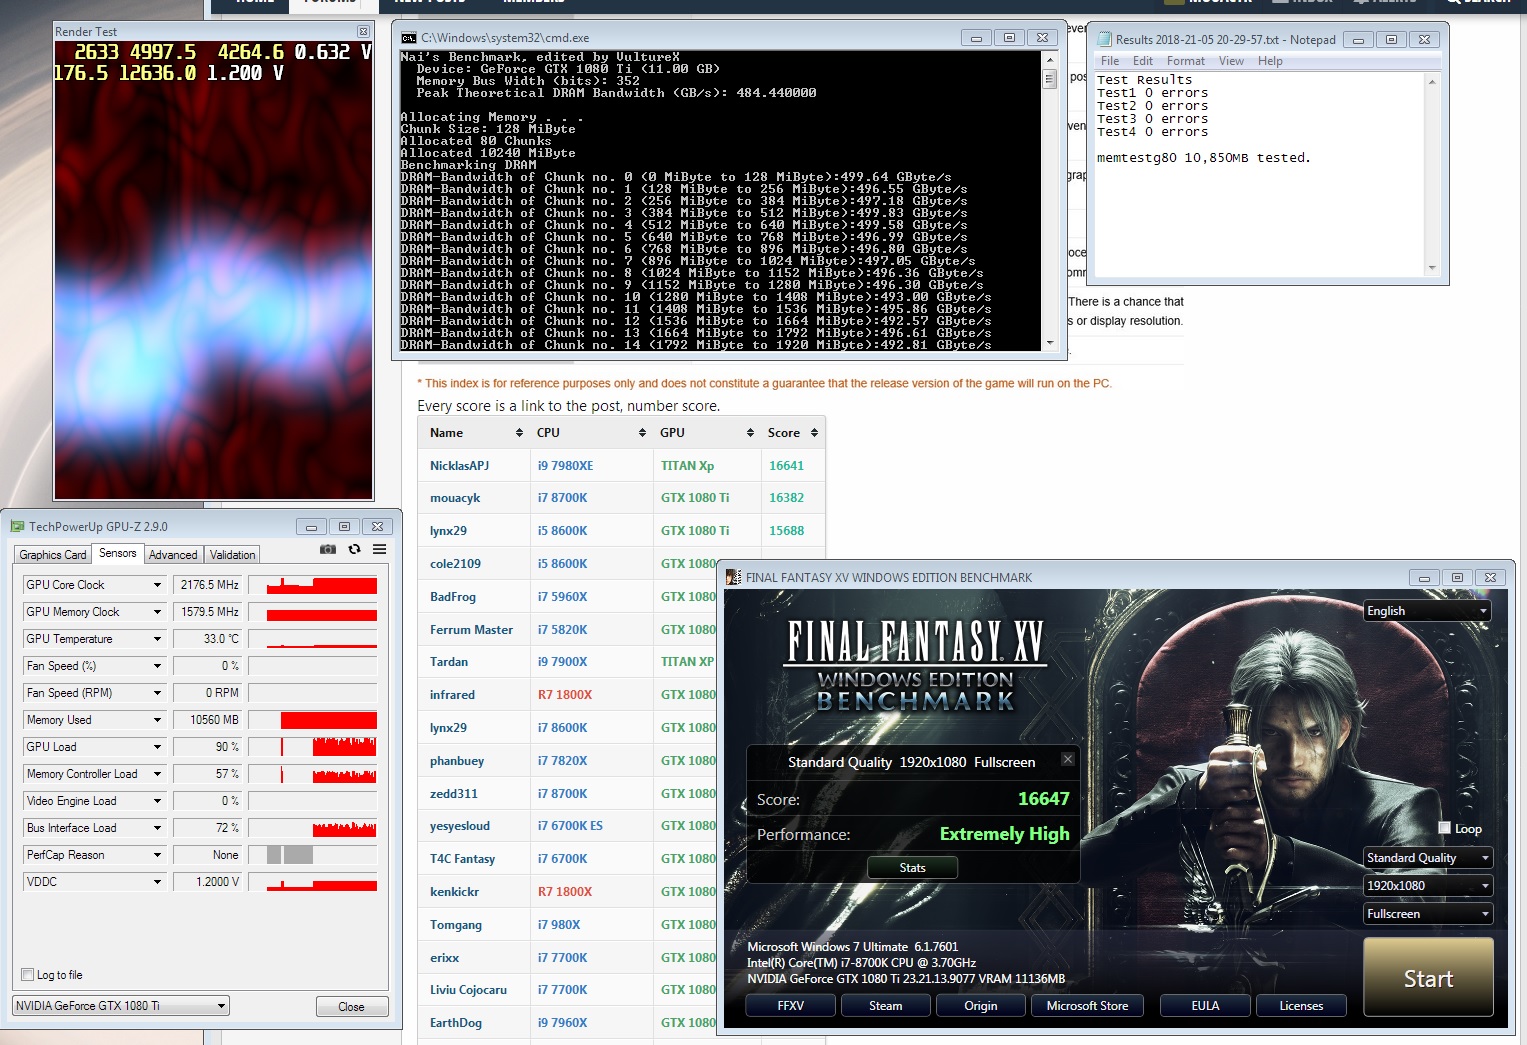
Task: Open the Notepad View menu
Action: pos(1231,61)
